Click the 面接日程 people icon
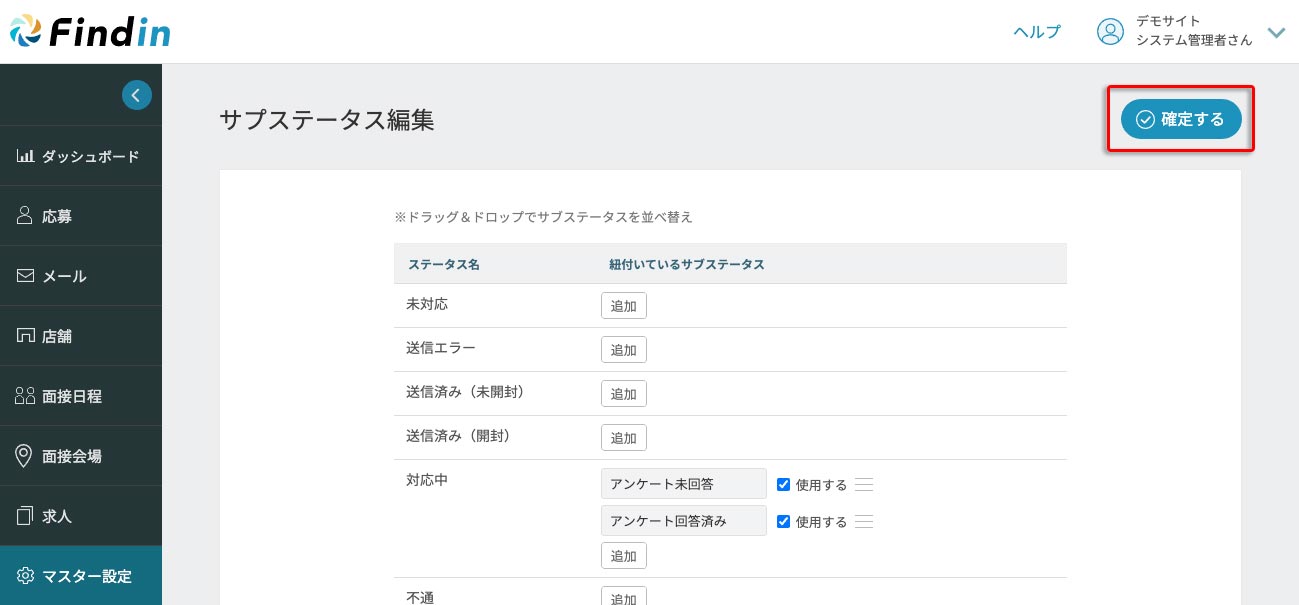This screenshot has width=1299, height=605. pos(26,396)
